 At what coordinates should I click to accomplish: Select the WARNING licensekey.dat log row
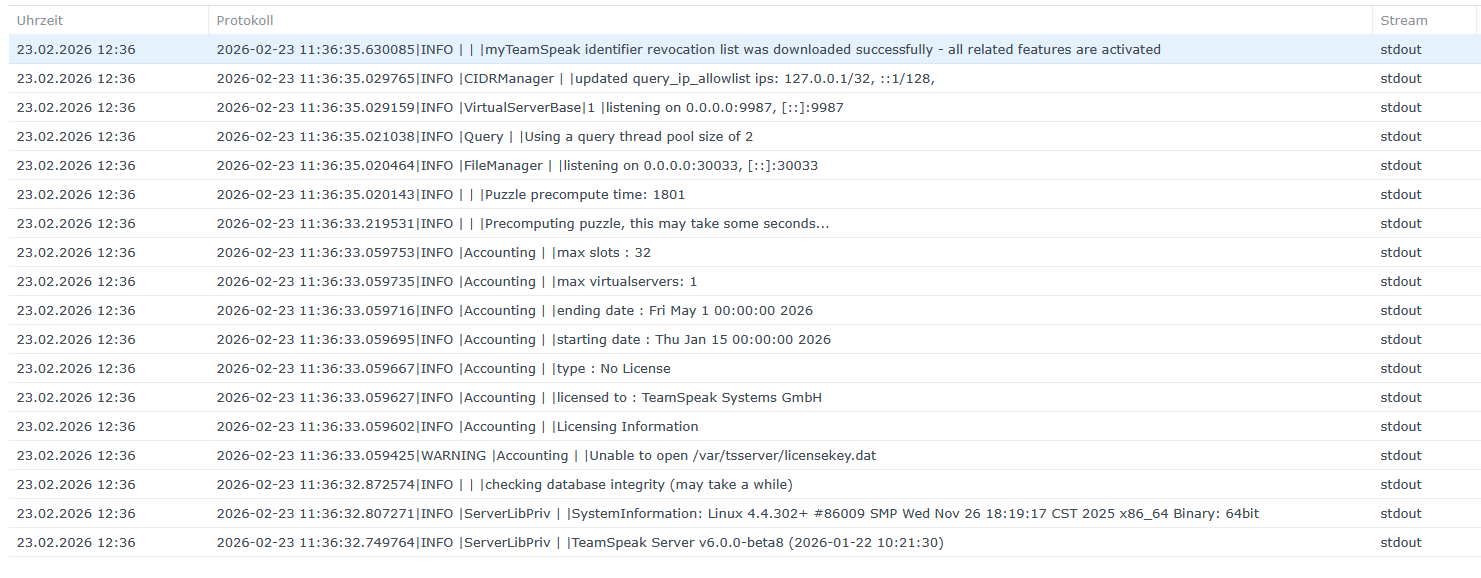(x=546, y=455)
